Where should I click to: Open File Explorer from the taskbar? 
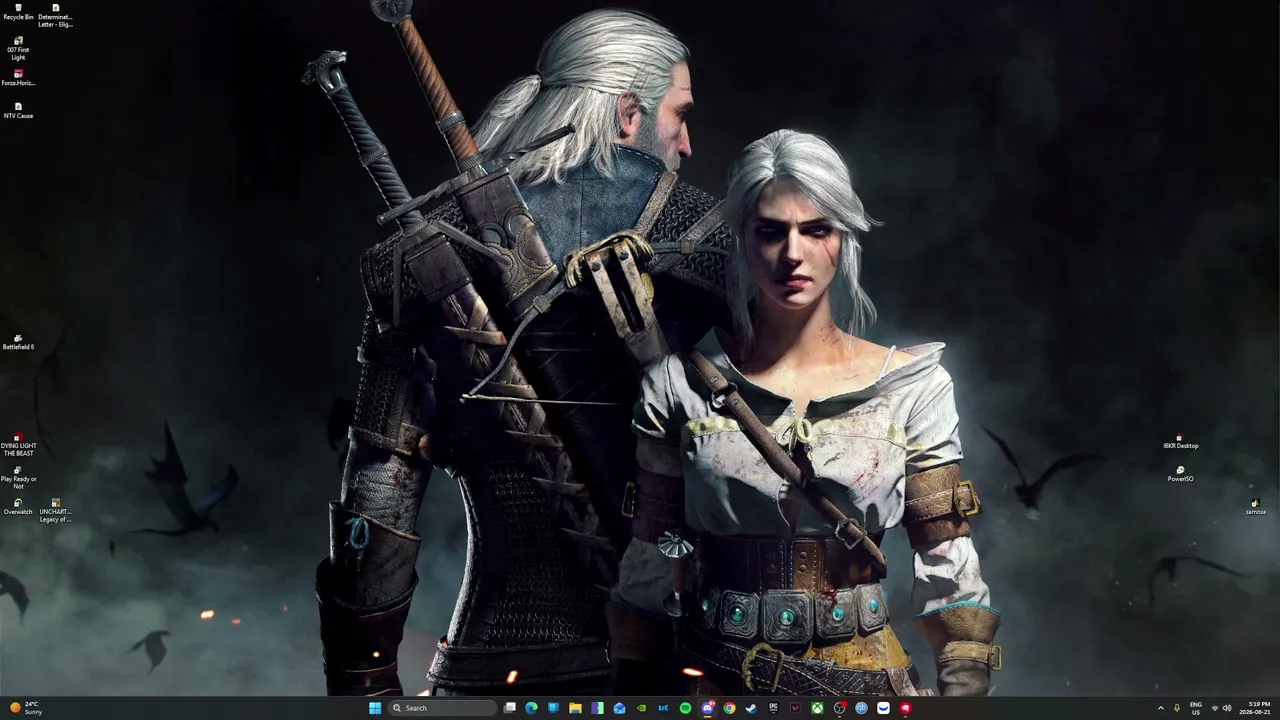[x=575, y=708]
